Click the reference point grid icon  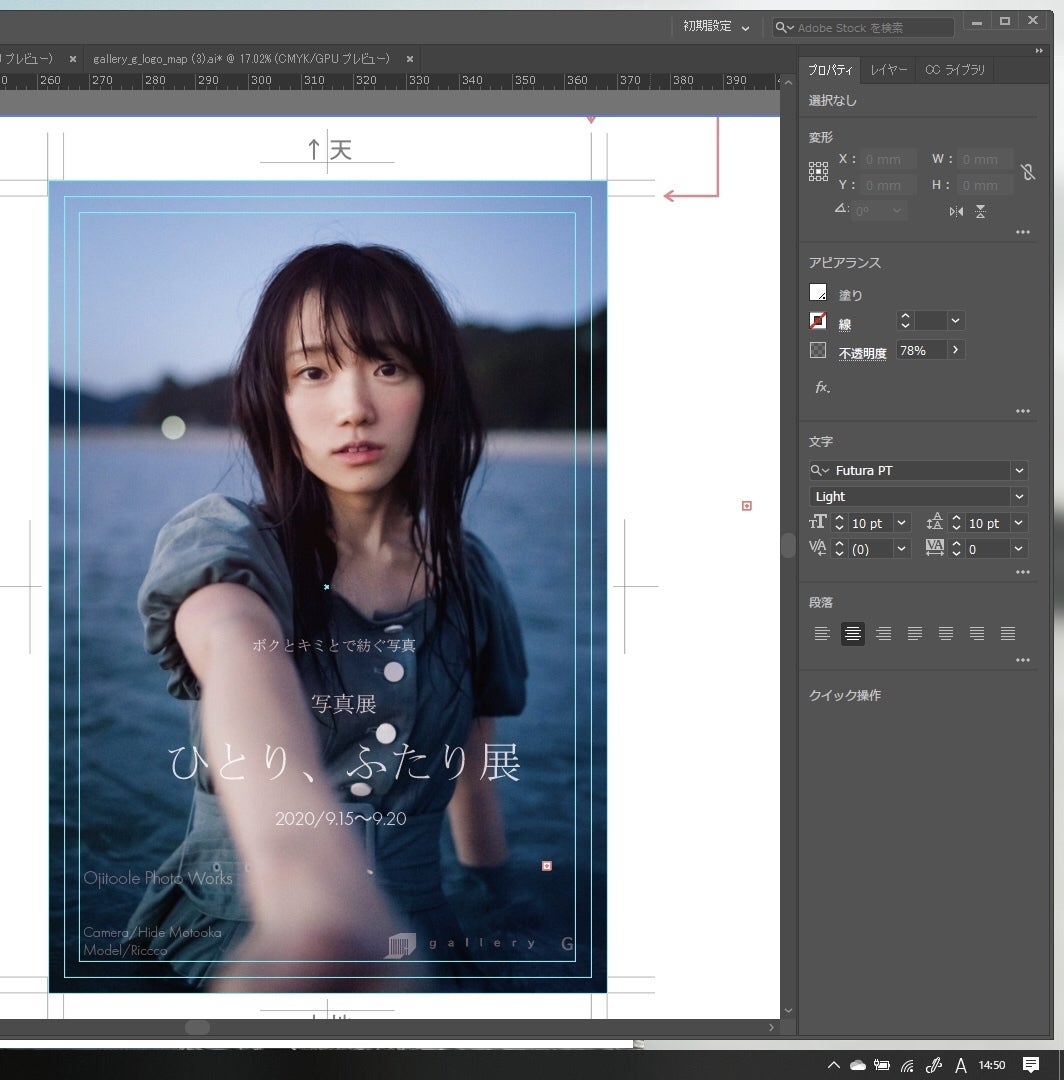tap(818, 172)
